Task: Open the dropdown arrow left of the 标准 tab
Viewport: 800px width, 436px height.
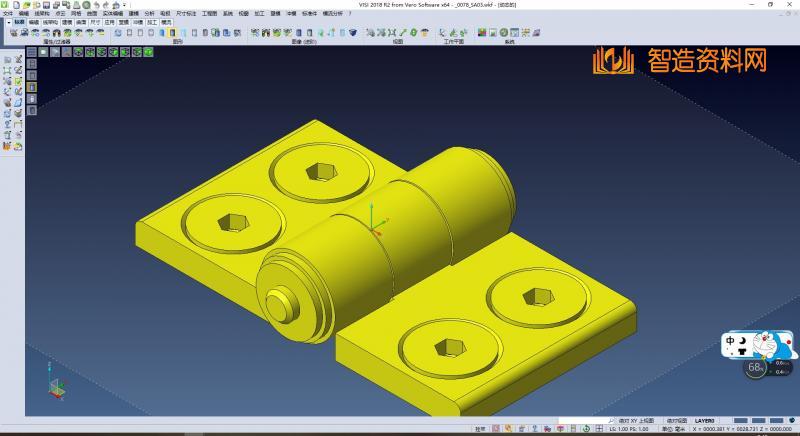Action: click(x=8, y=21)
